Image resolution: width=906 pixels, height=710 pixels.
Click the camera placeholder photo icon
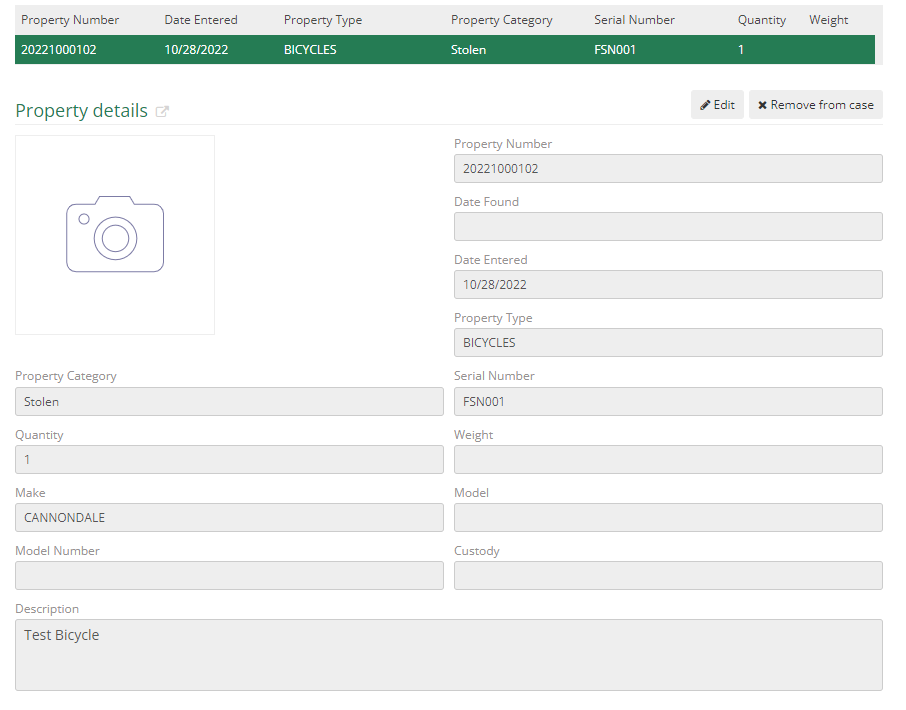point(114,234)
